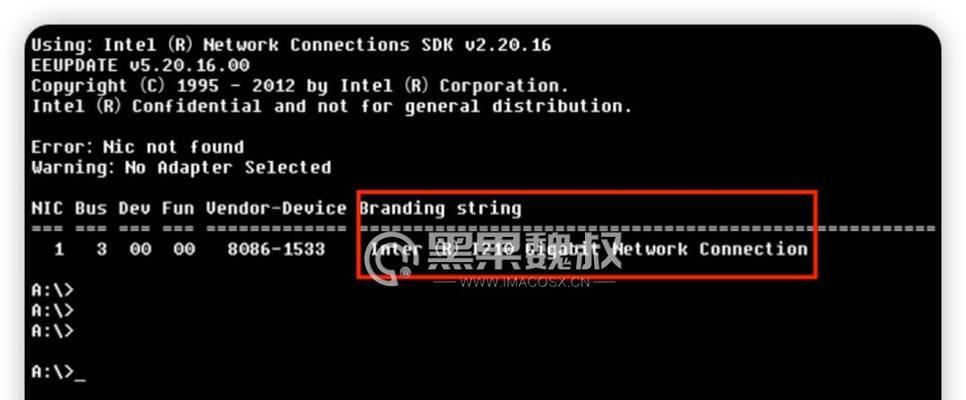Click the Bus column header
966x400 pixels.
[91, 208]
